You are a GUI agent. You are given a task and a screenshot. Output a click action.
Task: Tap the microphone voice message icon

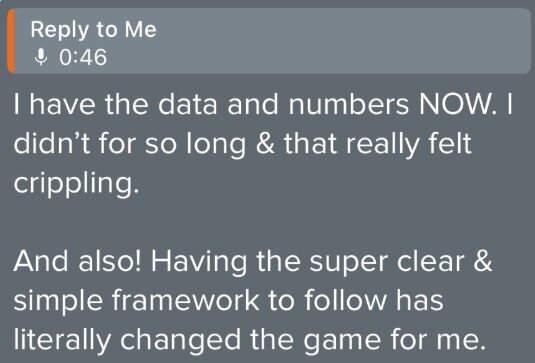41,57
